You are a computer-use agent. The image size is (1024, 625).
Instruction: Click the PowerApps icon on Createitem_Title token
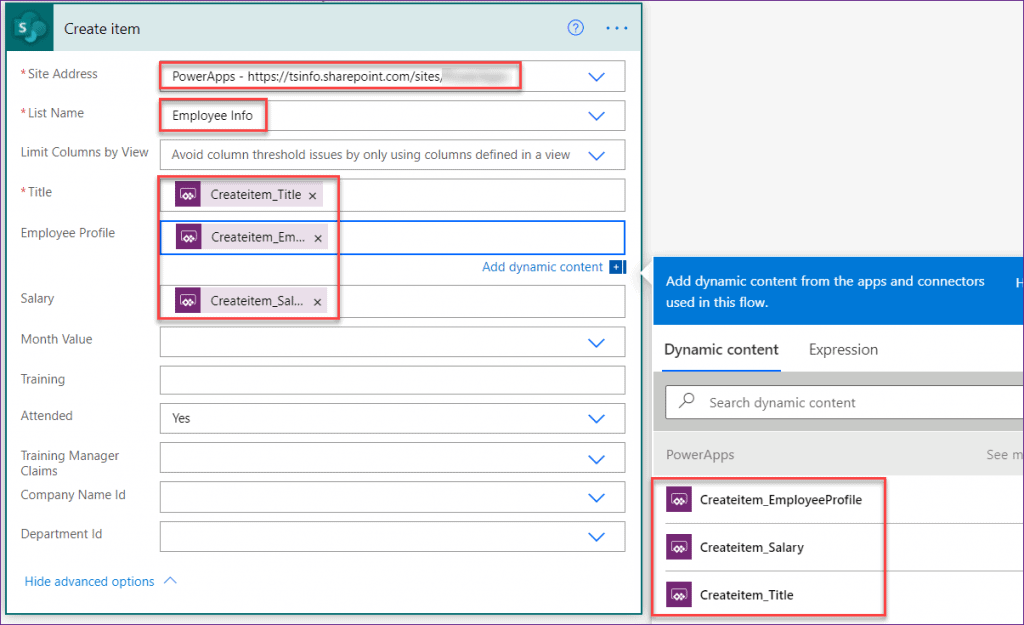click(x=188, y=195)
